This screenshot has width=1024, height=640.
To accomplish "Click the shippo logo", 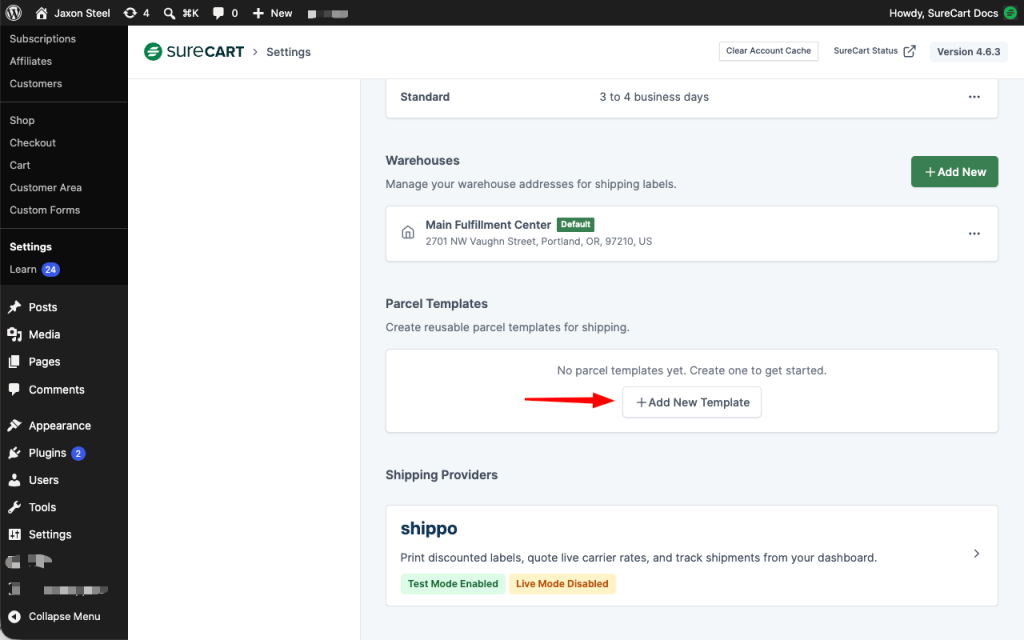I will (429, 528).
